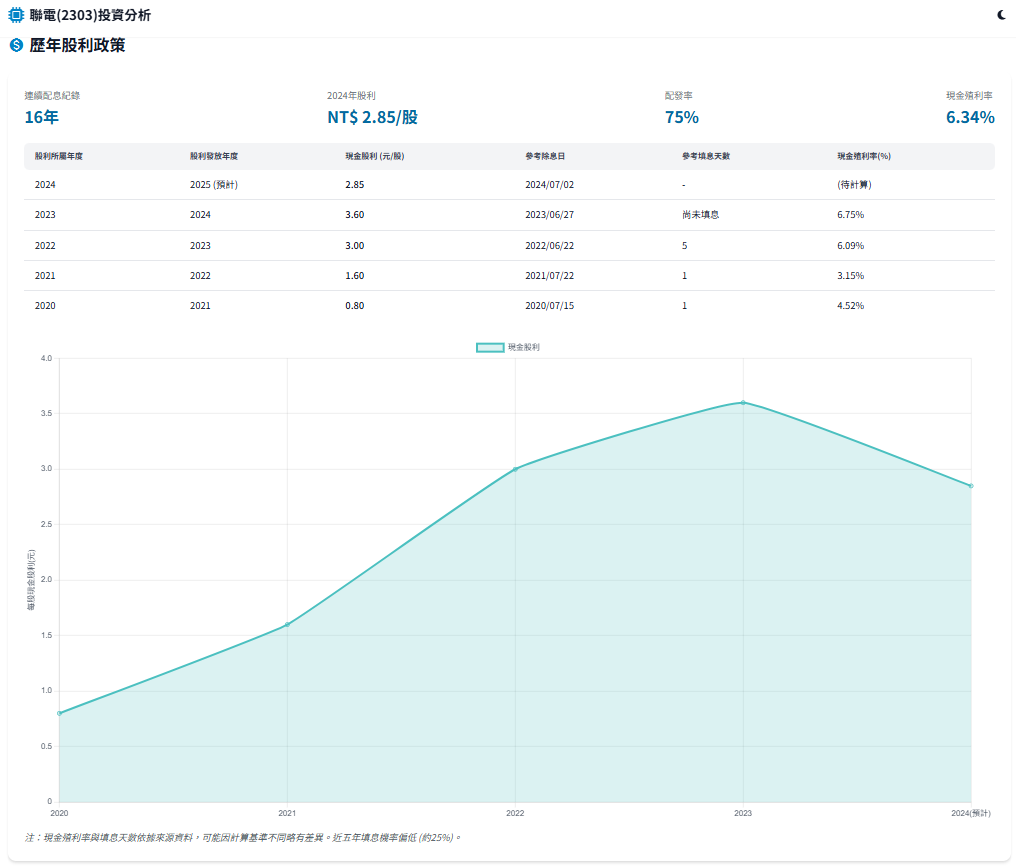Click the 現金股利 legend label
The image size is (1016, 866).
(524, 347)
